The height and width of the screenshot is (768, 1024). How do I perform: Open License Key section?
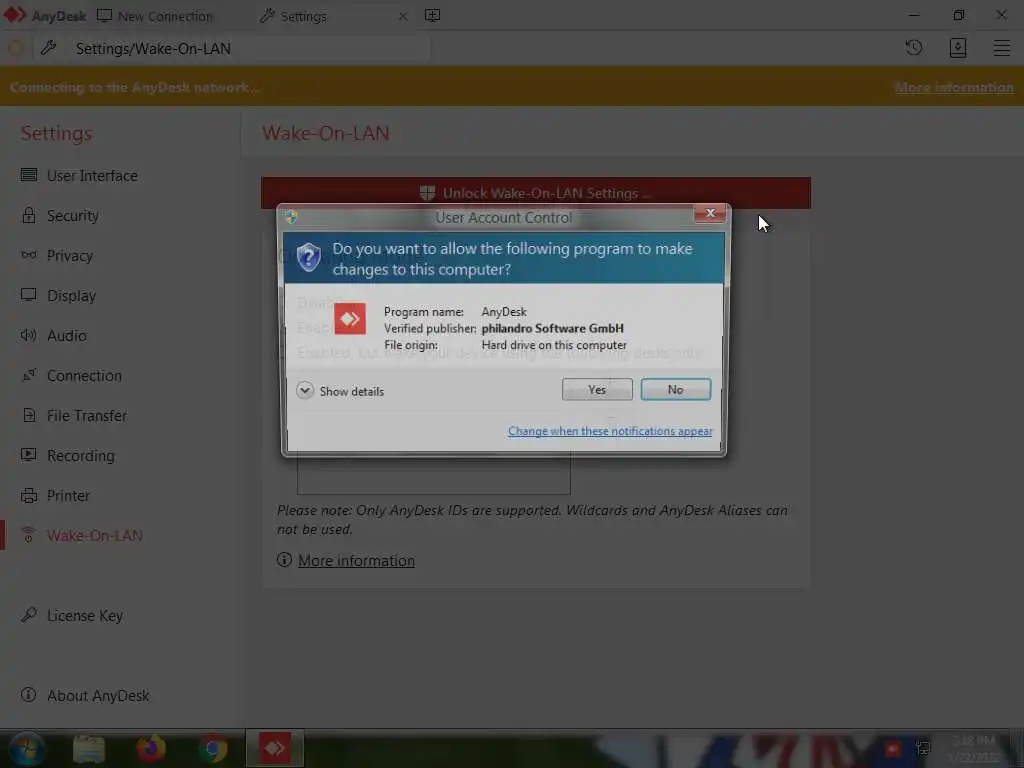click(x=84, y=616)
